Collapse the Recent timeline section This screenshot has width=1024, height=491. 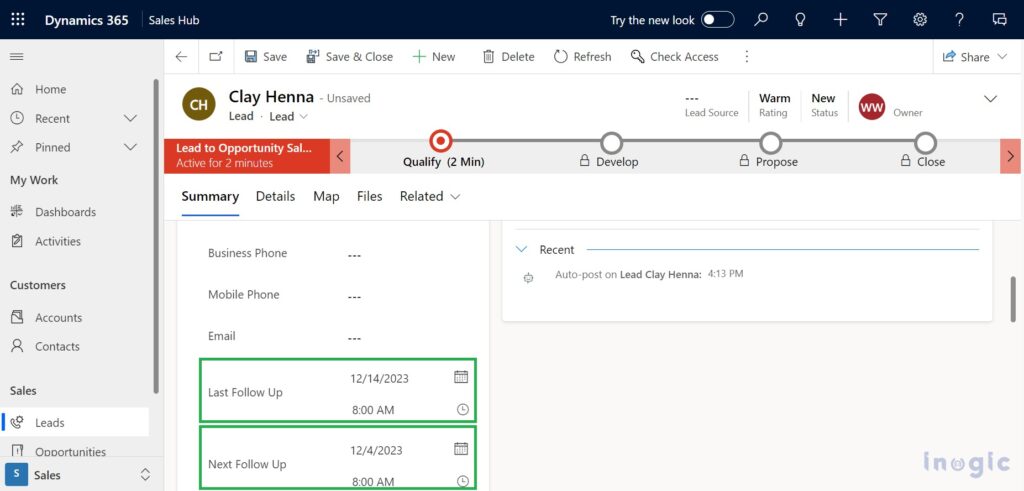tap(521, 249)
